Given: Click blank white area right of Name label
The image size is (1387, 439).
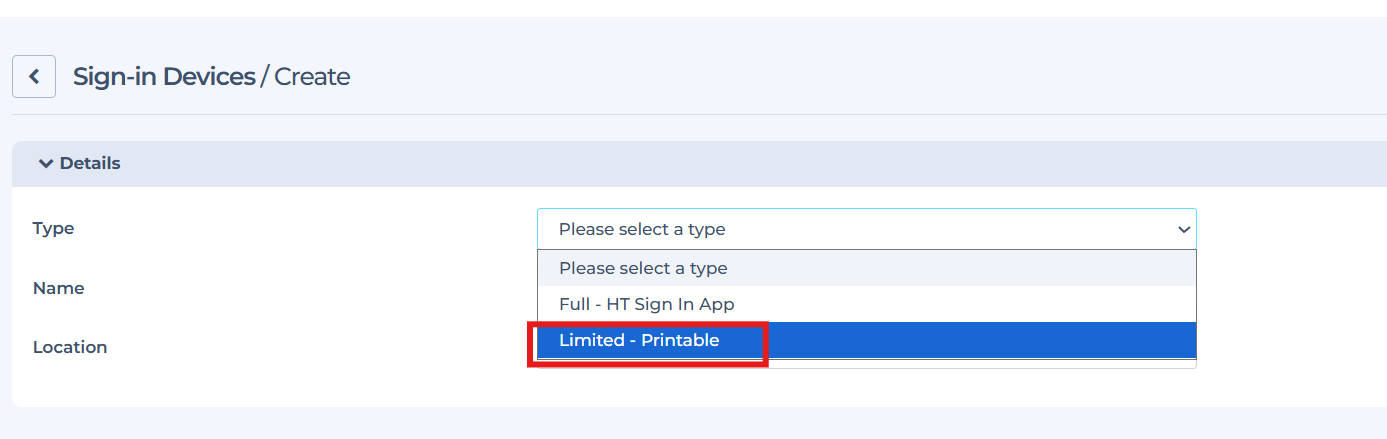Looking at the screenshot, I should [300, 288].
